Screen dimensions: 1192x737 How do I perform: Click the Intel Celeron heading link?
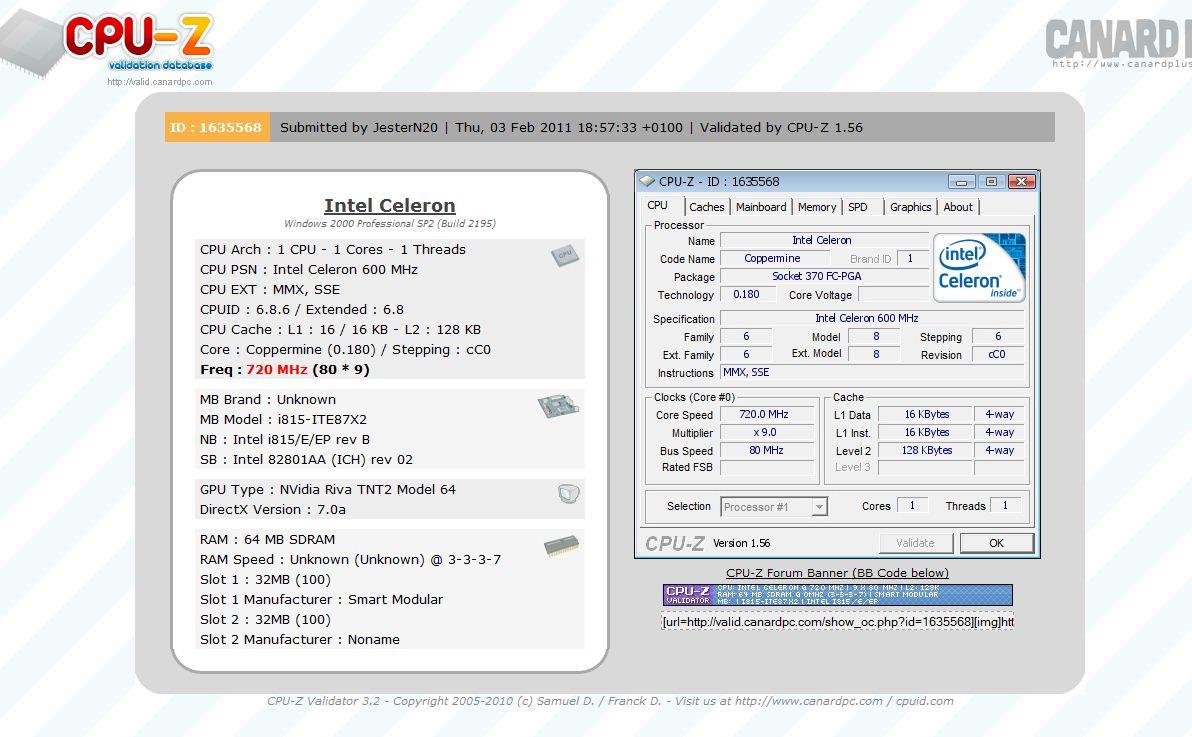389,205
